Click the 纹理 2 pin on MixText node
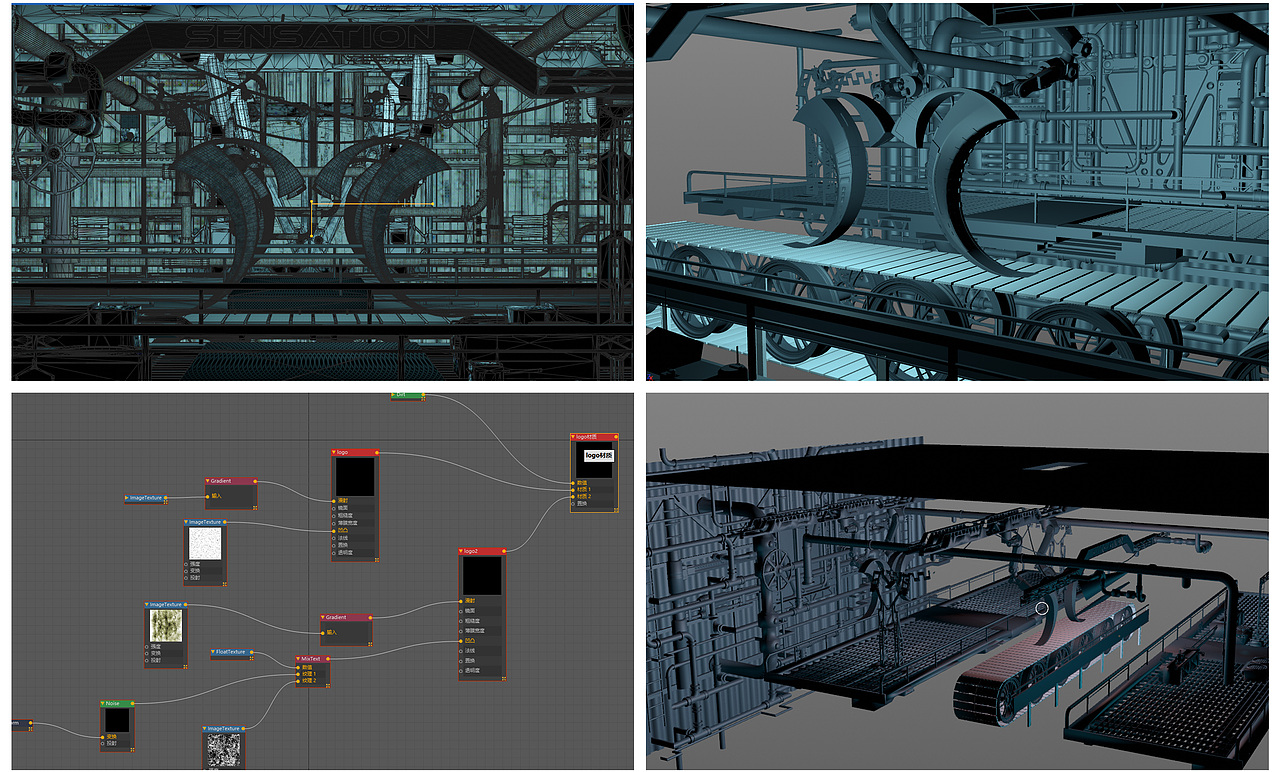Image resolution: width=1280 pixels, height=772 pixels. [x=298, y=681]
